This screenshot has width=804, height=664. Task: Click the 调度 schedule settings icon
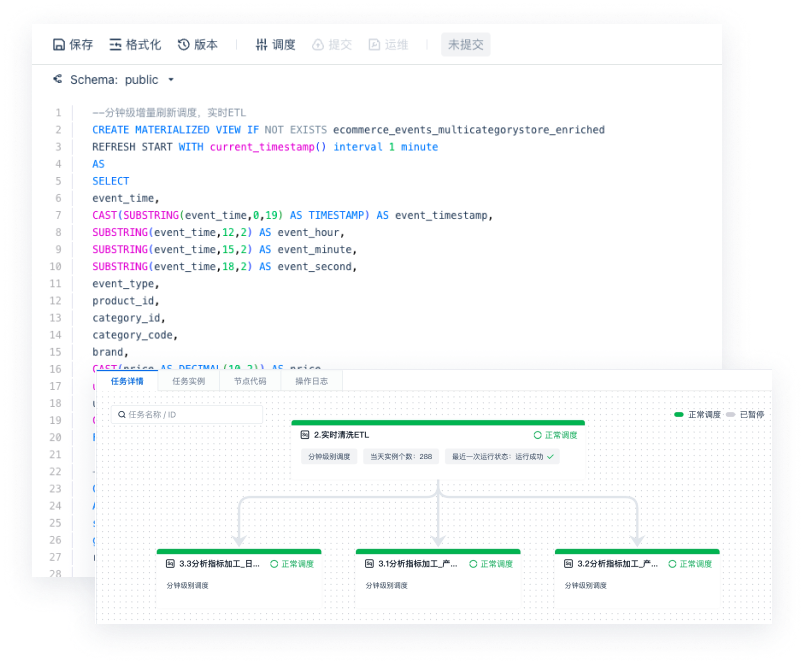[x=262, y=45]
